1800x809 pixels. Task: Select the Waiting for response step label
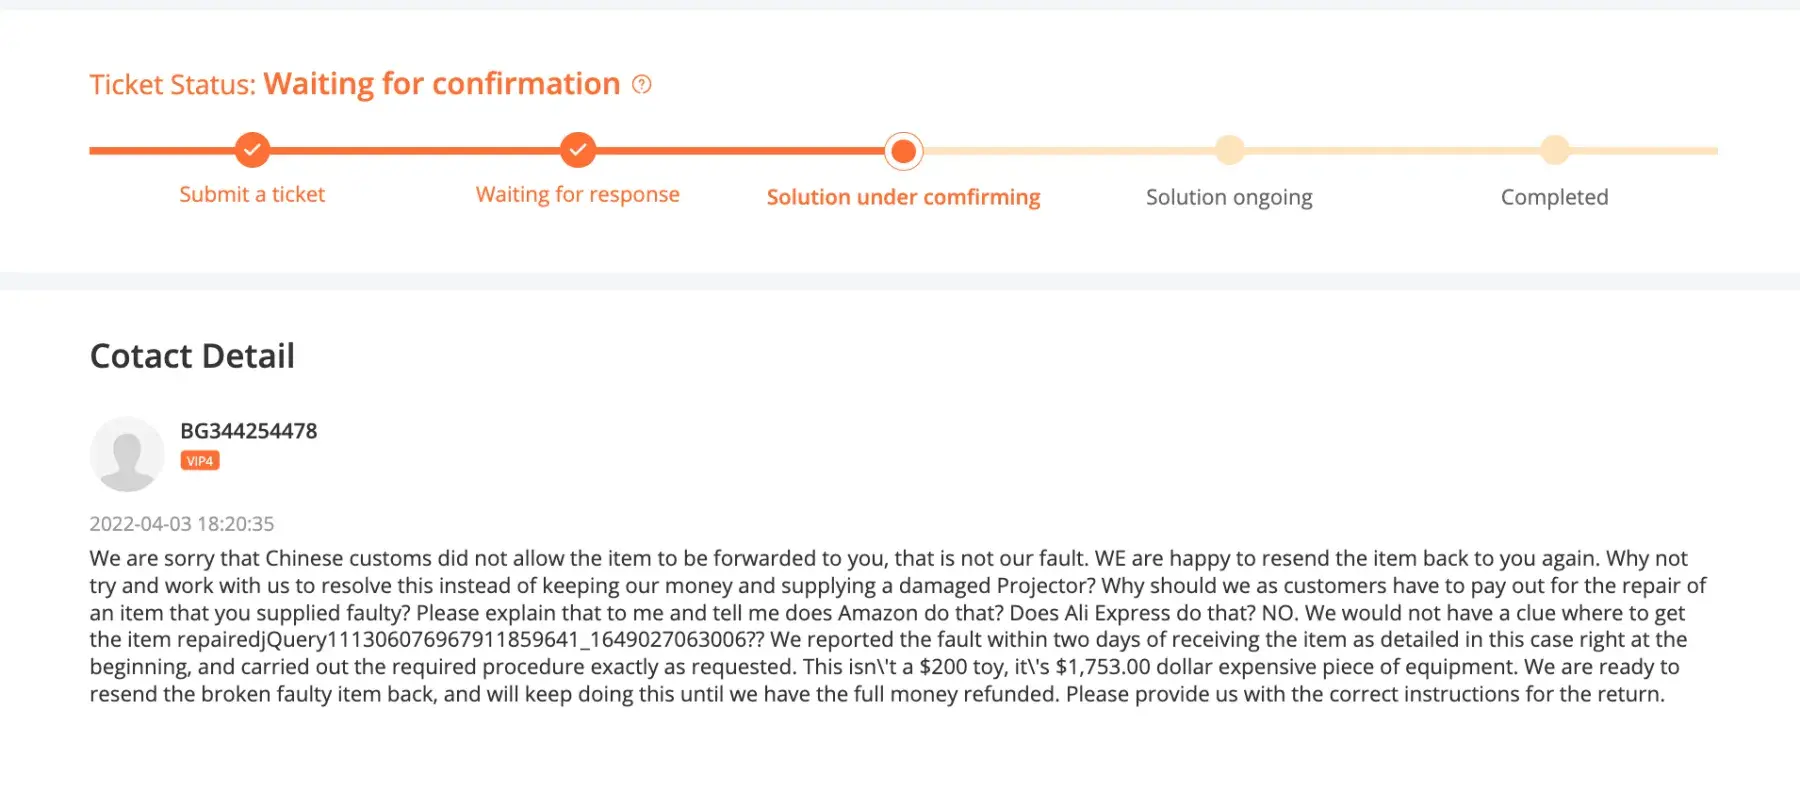(x=578, y=195)
